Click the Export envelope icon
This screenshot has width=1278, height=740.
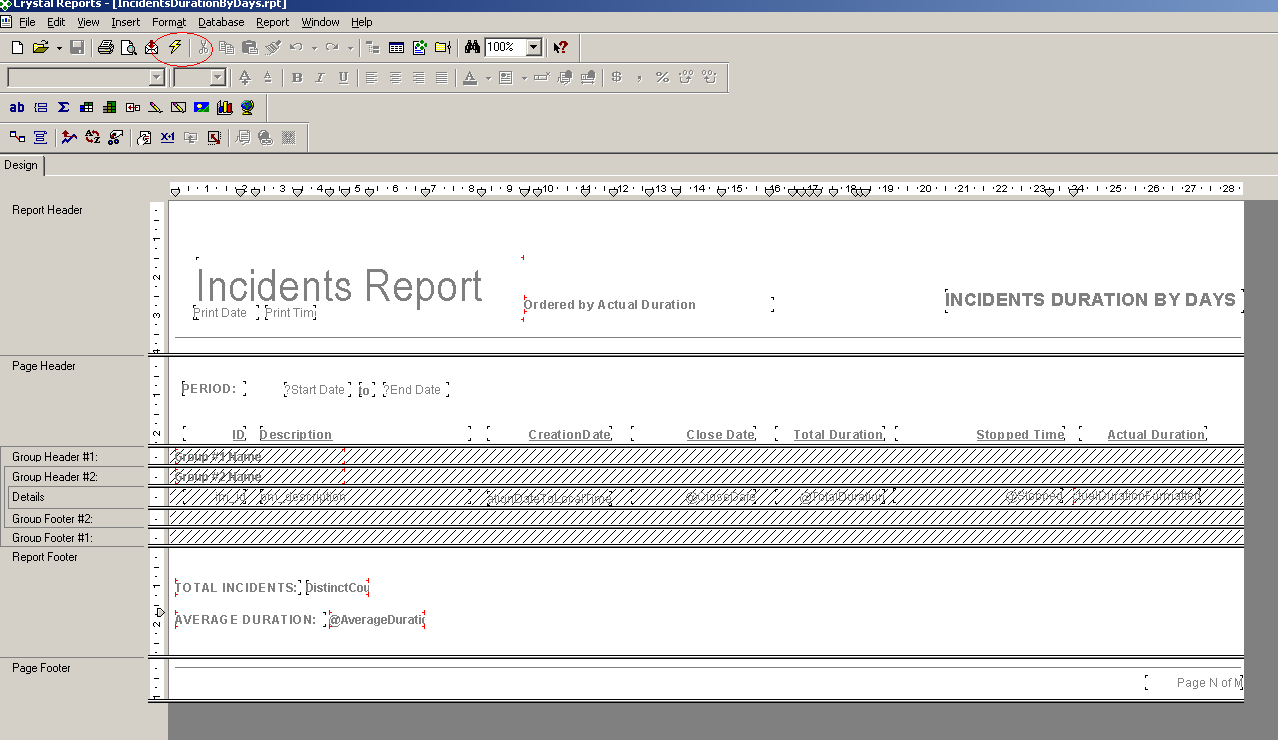coord(152,47)
